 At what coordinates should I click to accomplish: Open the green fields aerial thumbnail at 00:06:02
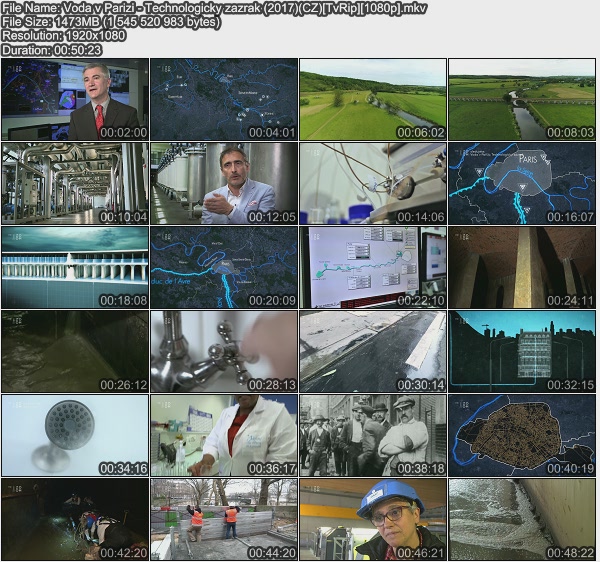click(x=373, y=99)
